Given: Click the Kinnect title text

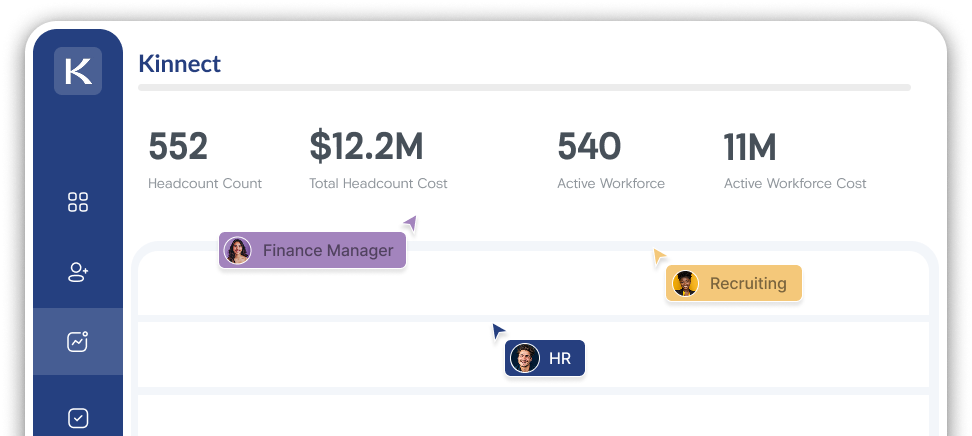Looking at the screenshot, I should [180, 64].
